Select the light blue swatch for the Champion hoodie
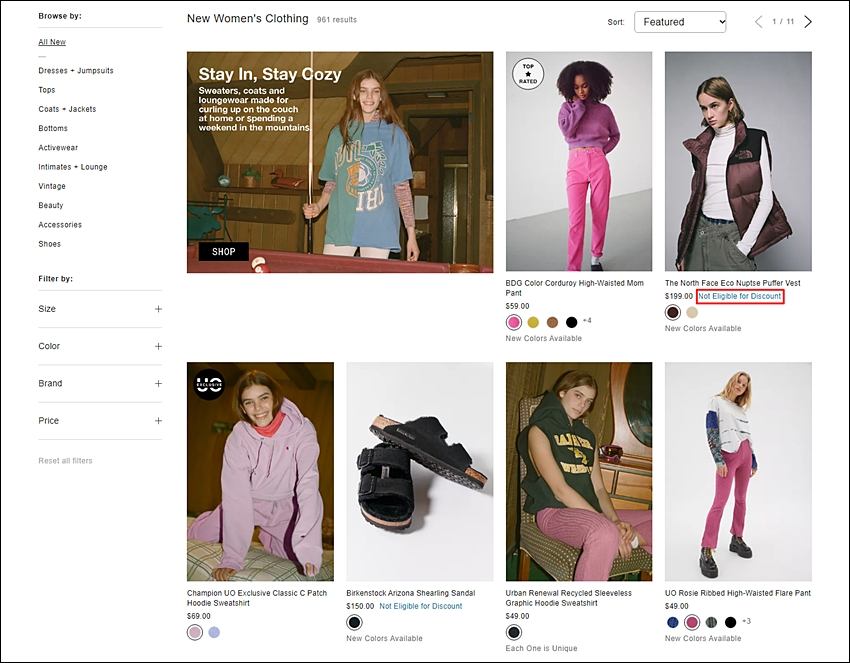 coord(214,632)
